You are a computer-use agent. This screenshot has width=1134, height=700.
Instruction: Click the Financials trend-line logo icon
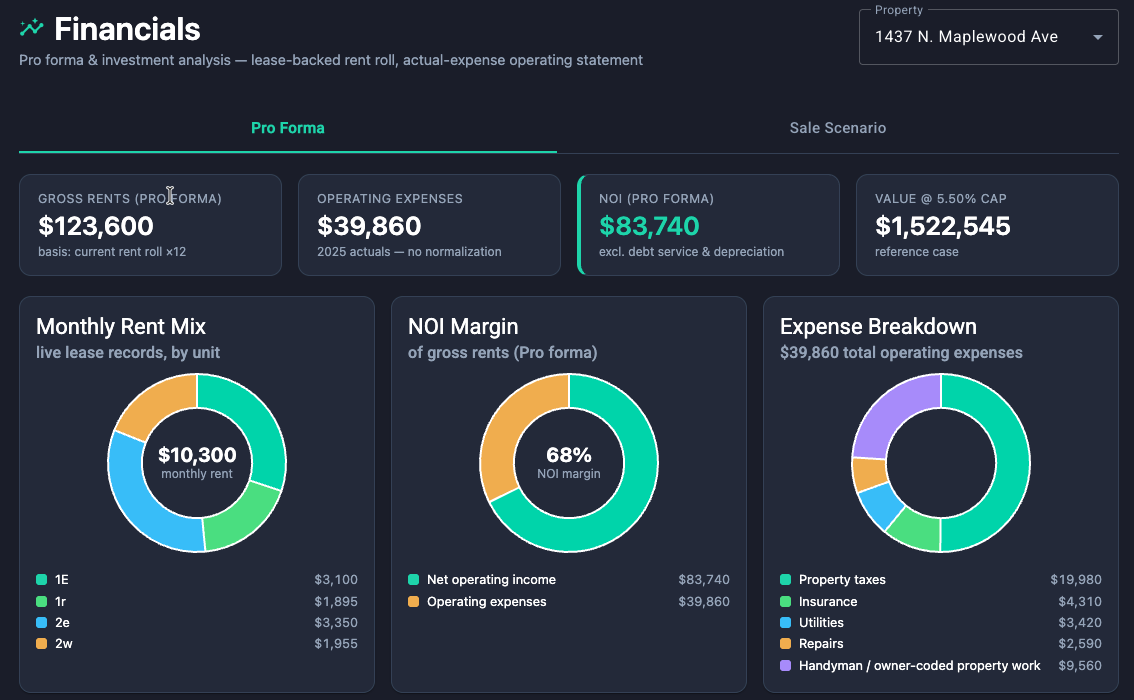pos(31,28)
